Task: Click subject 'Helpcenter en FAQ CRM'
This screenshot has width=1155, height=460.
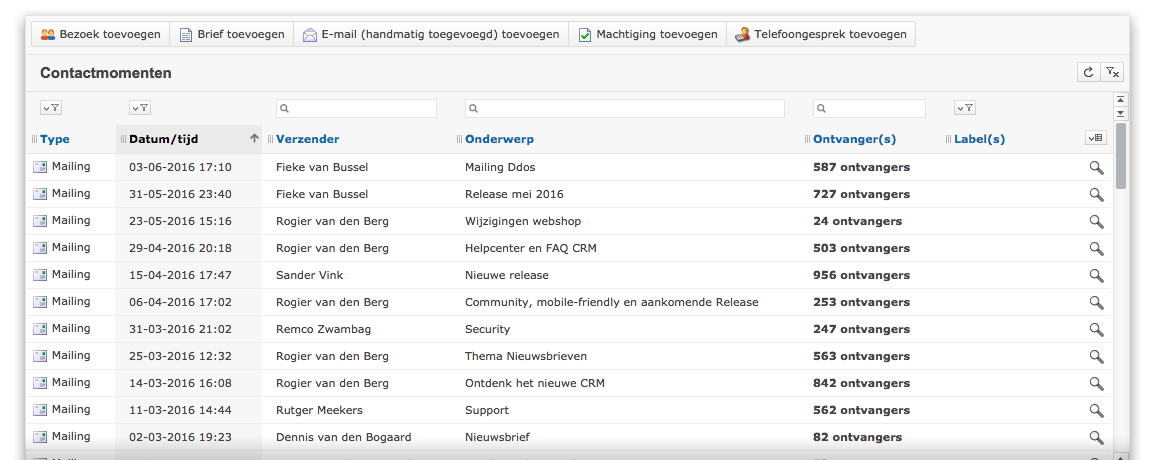Action: tap(530, 248)
